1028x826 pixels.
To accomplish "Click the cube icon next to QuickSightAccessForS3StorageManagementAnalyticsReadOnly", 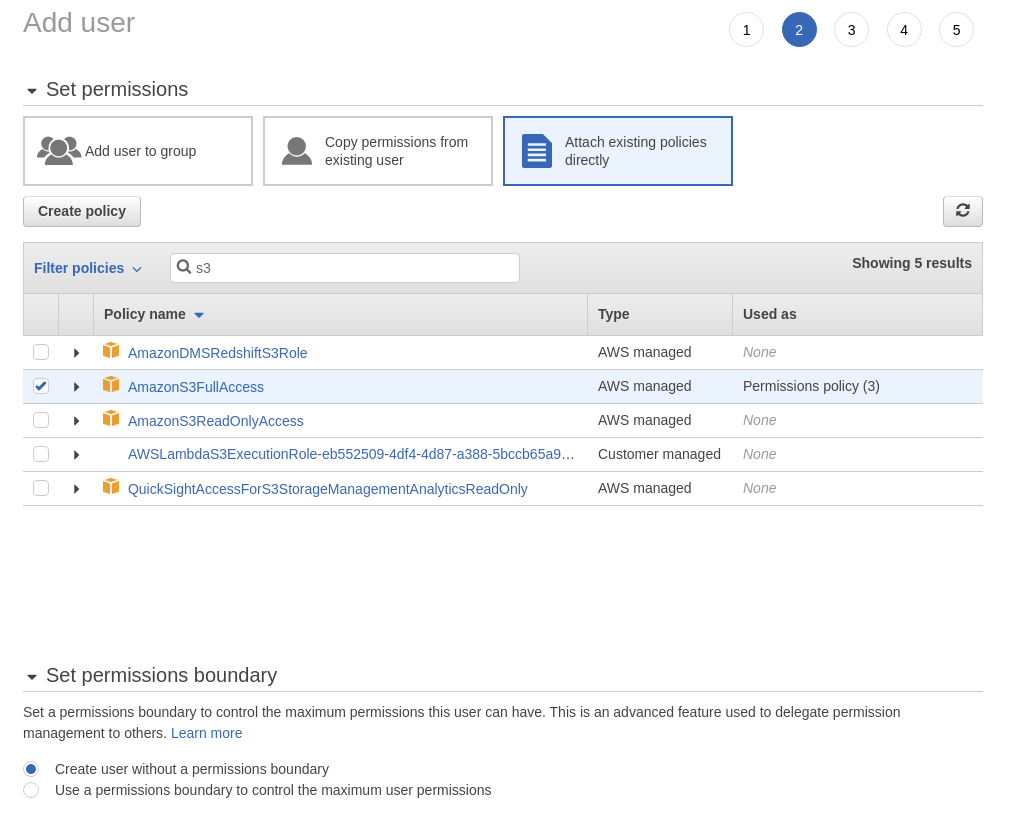I will click(x=111, y=488).
